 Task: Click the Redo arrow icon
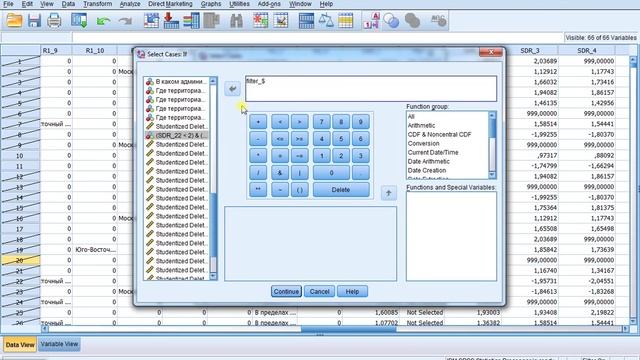pos(125,20)
